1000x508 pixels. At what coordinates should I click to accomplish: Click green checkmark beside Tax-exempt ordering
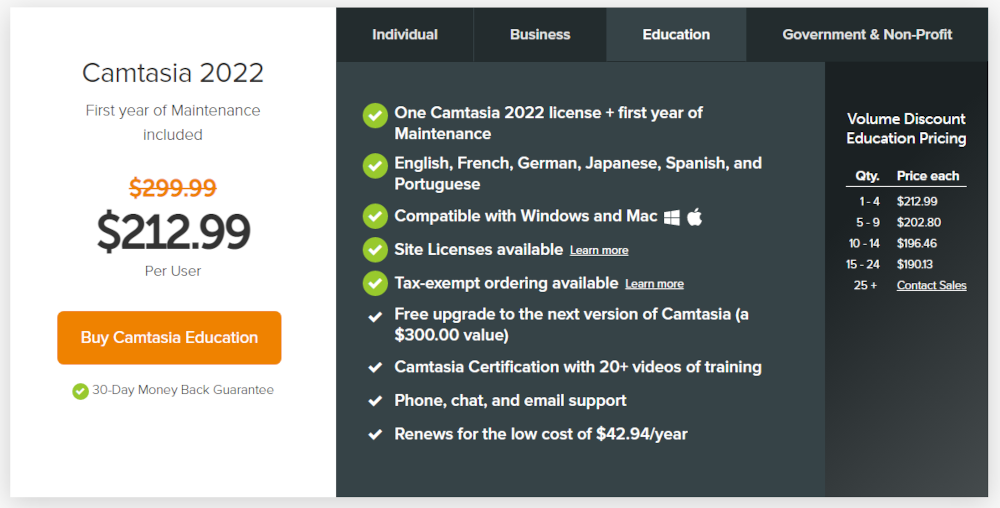pyautogui.click(x=375, y=283)
